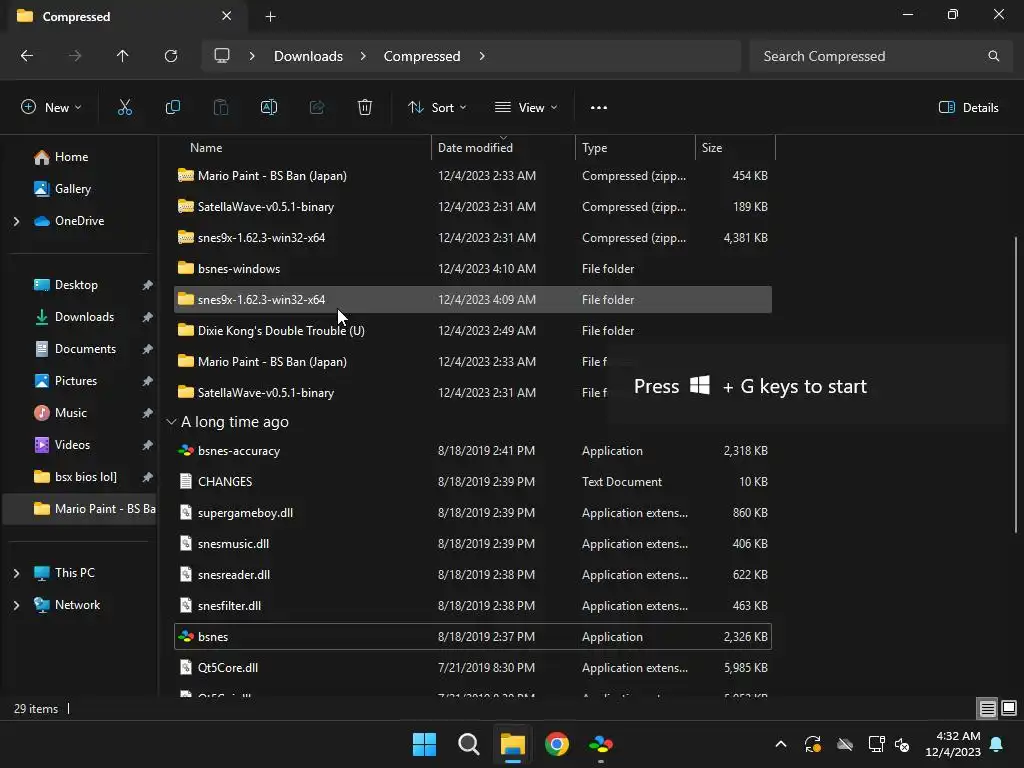Open the View layout dropdown
The height and width of the screenshot is (768, 1024).
pos(526,108)
